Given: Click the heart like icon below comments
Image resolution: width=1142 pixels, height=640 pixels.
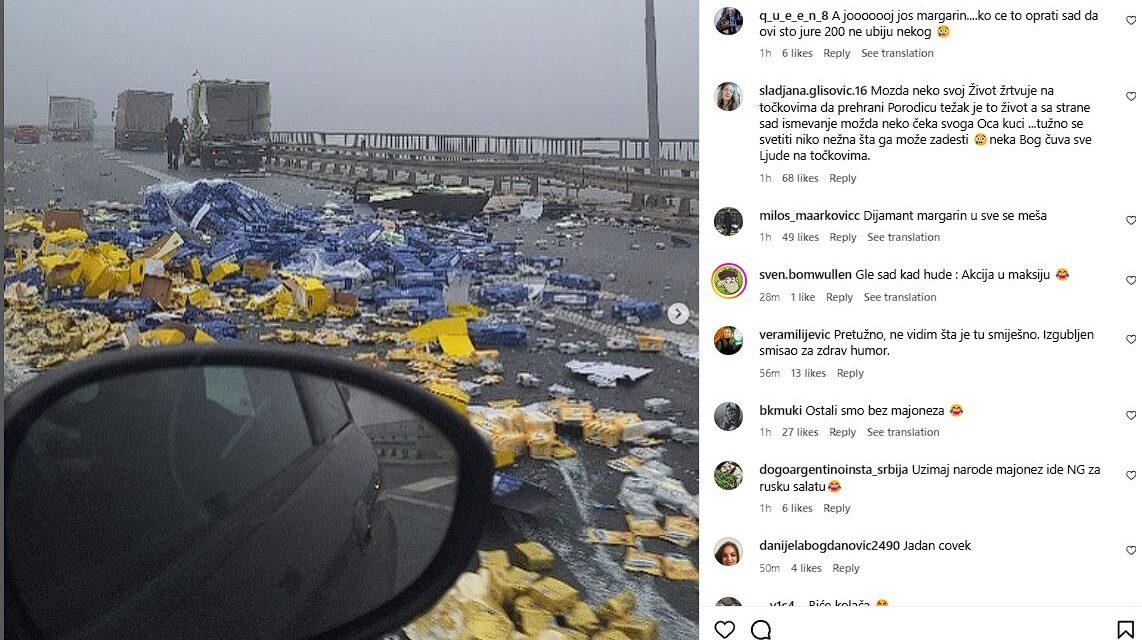Looking at the screenshot, I should tap(725, 629).
